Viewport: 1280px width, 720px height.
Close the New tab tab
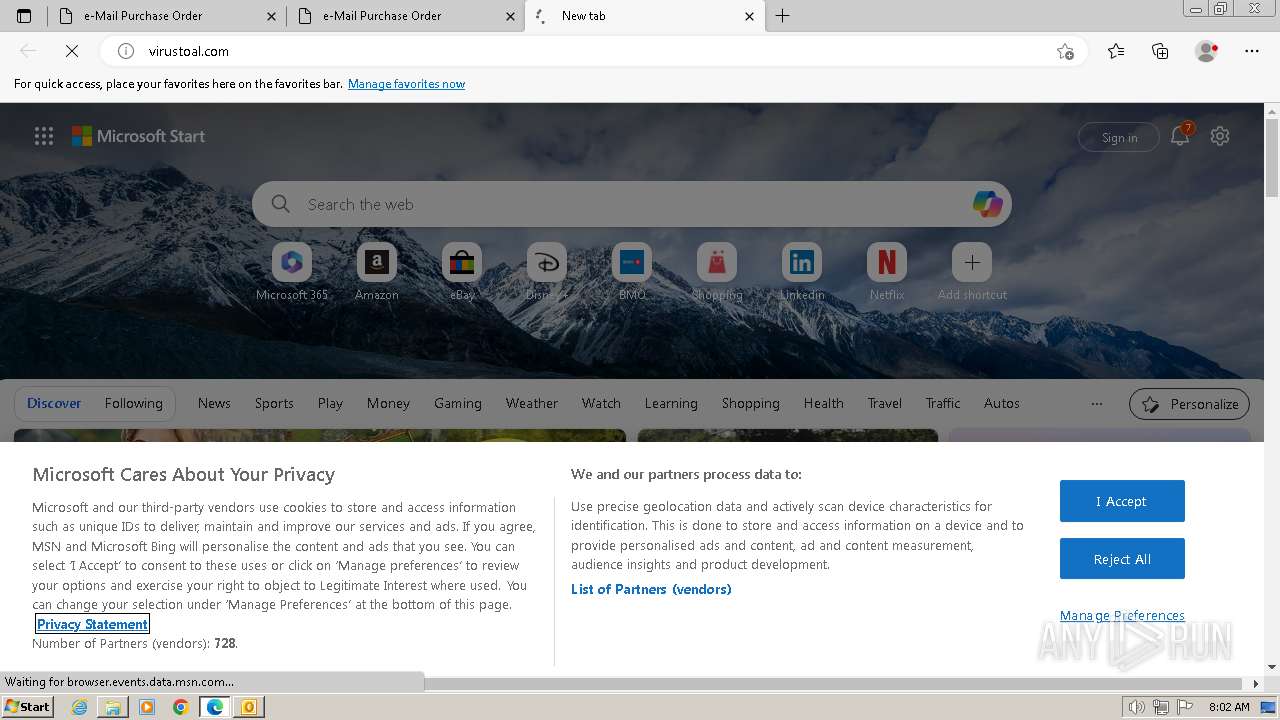click(750, 16)
